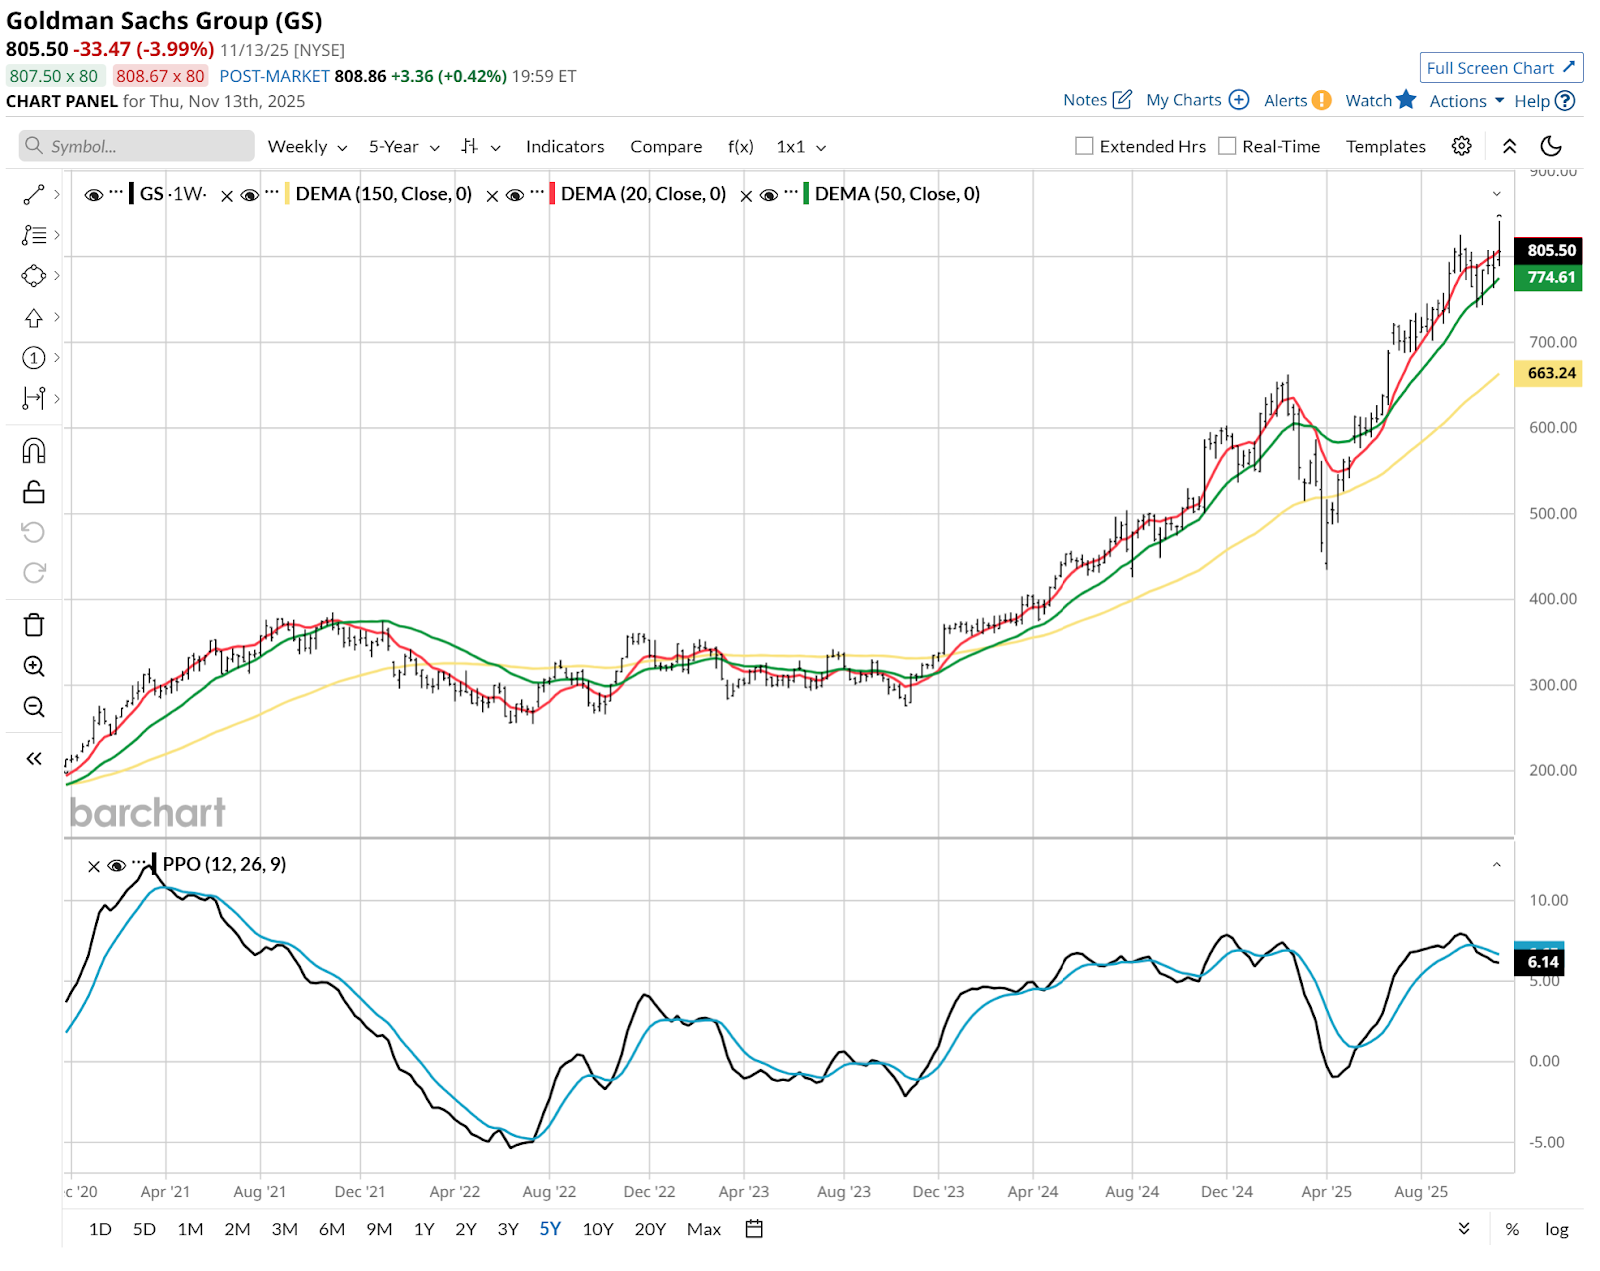Viewport: 1600px width, 1271px height.
Task: Select the price range measure tool
Action: point(33,399)
